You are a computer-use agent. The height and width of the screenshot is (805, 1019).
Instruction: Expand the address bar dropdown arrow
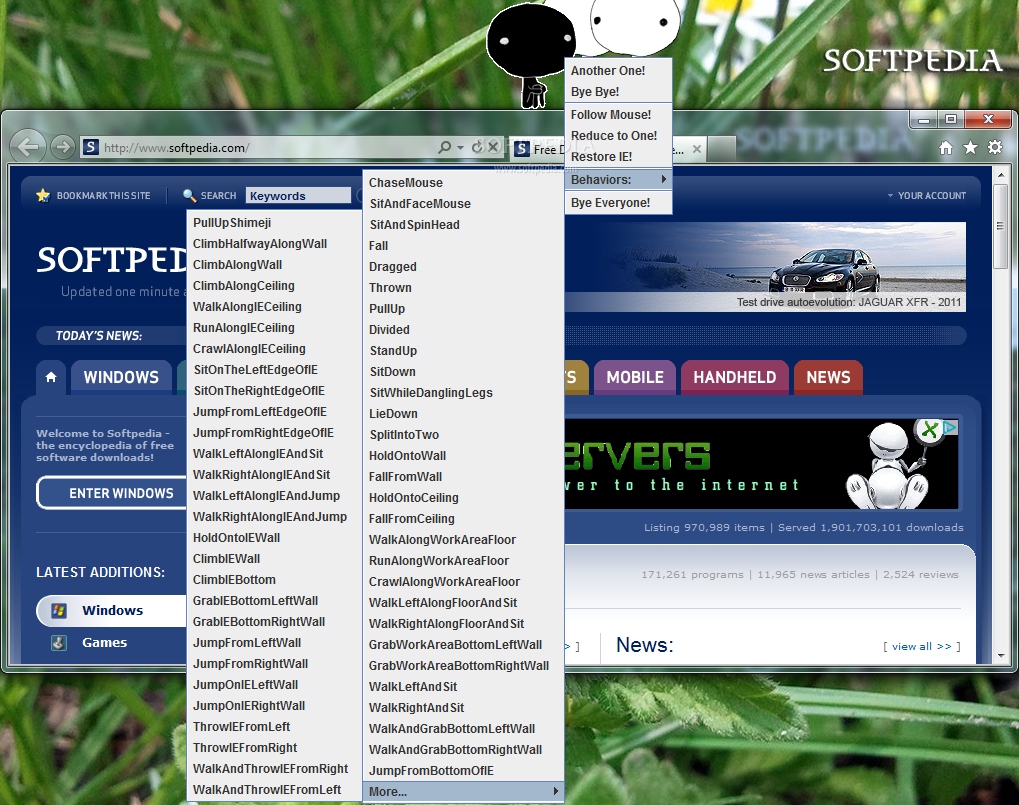click(x=460, y=147)
